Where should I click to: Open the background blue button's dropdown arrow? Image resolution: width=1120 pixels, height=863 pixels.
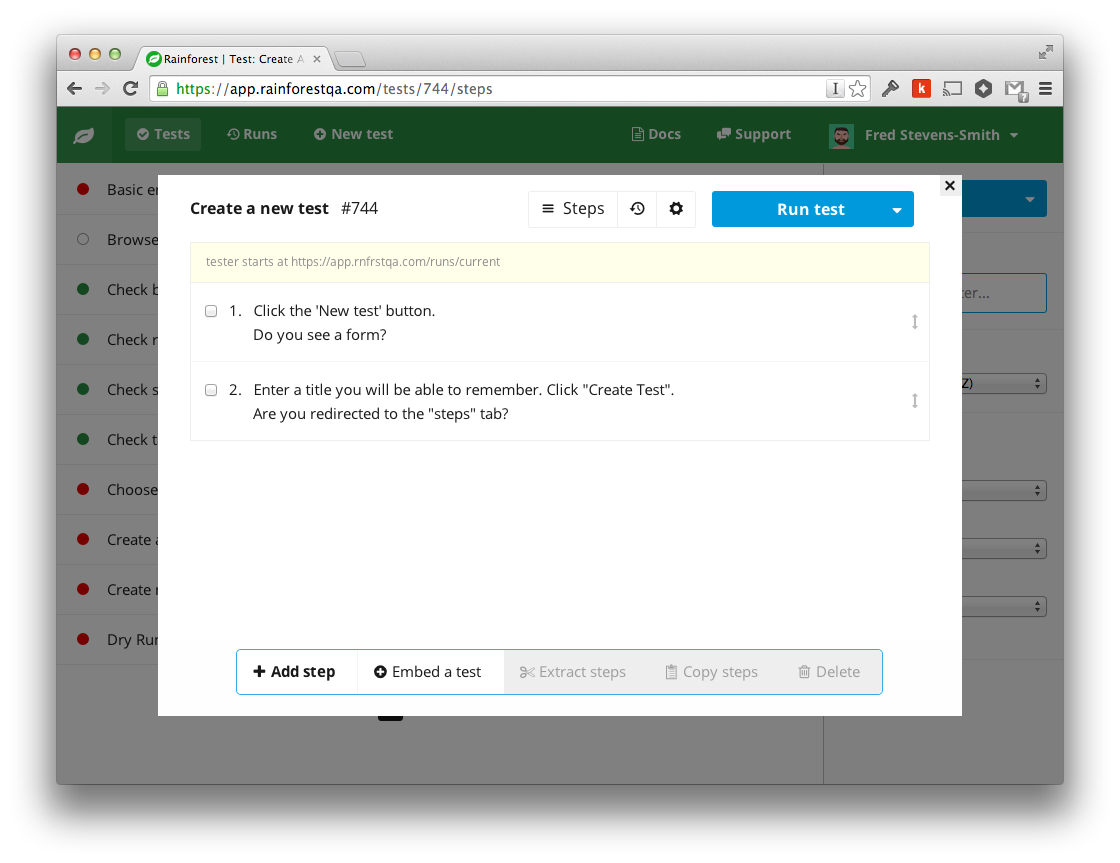coord(1029,199)
